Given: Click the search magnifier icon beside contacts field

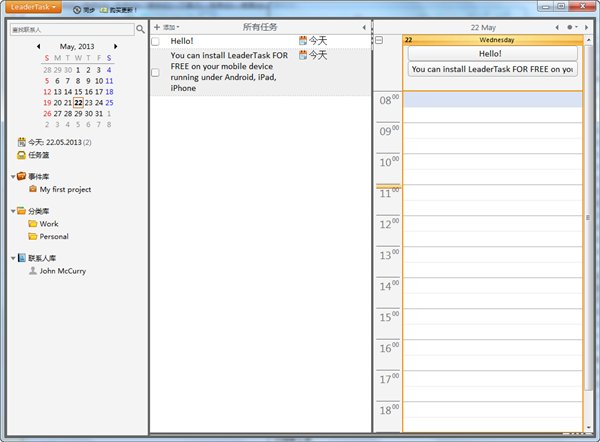Looking at the screenshot, I should (x=141, y=30).
